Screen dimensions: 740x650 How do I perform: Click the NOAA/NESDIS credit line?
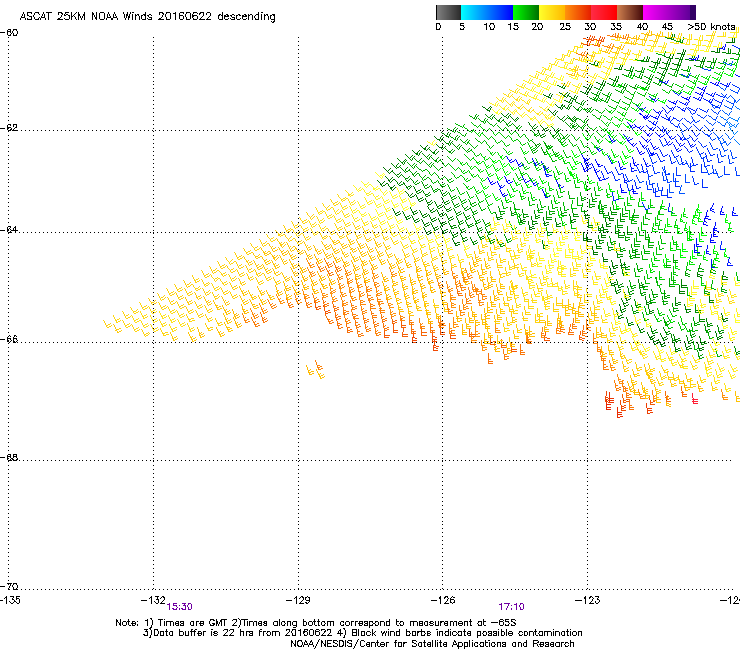pyautogui.click(x=432, y=644)
